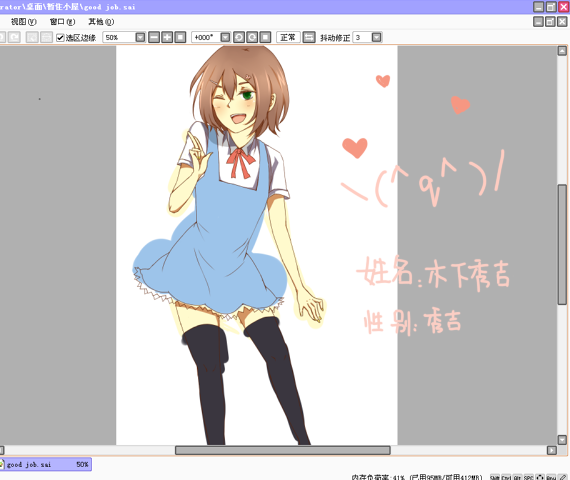
Task: Open the 视图(V) menu
Action: (24, 22)
